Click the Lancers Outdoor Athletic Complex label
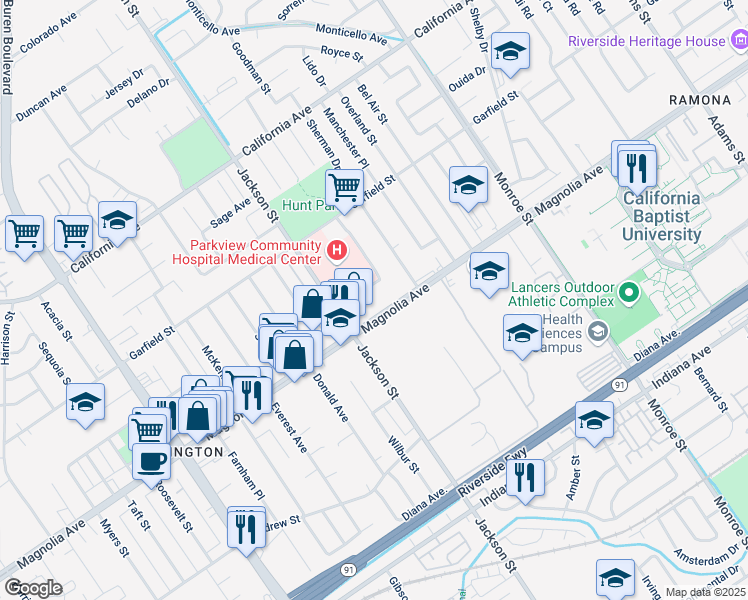Screen dimensions: 748x600 tap(562, 294)
